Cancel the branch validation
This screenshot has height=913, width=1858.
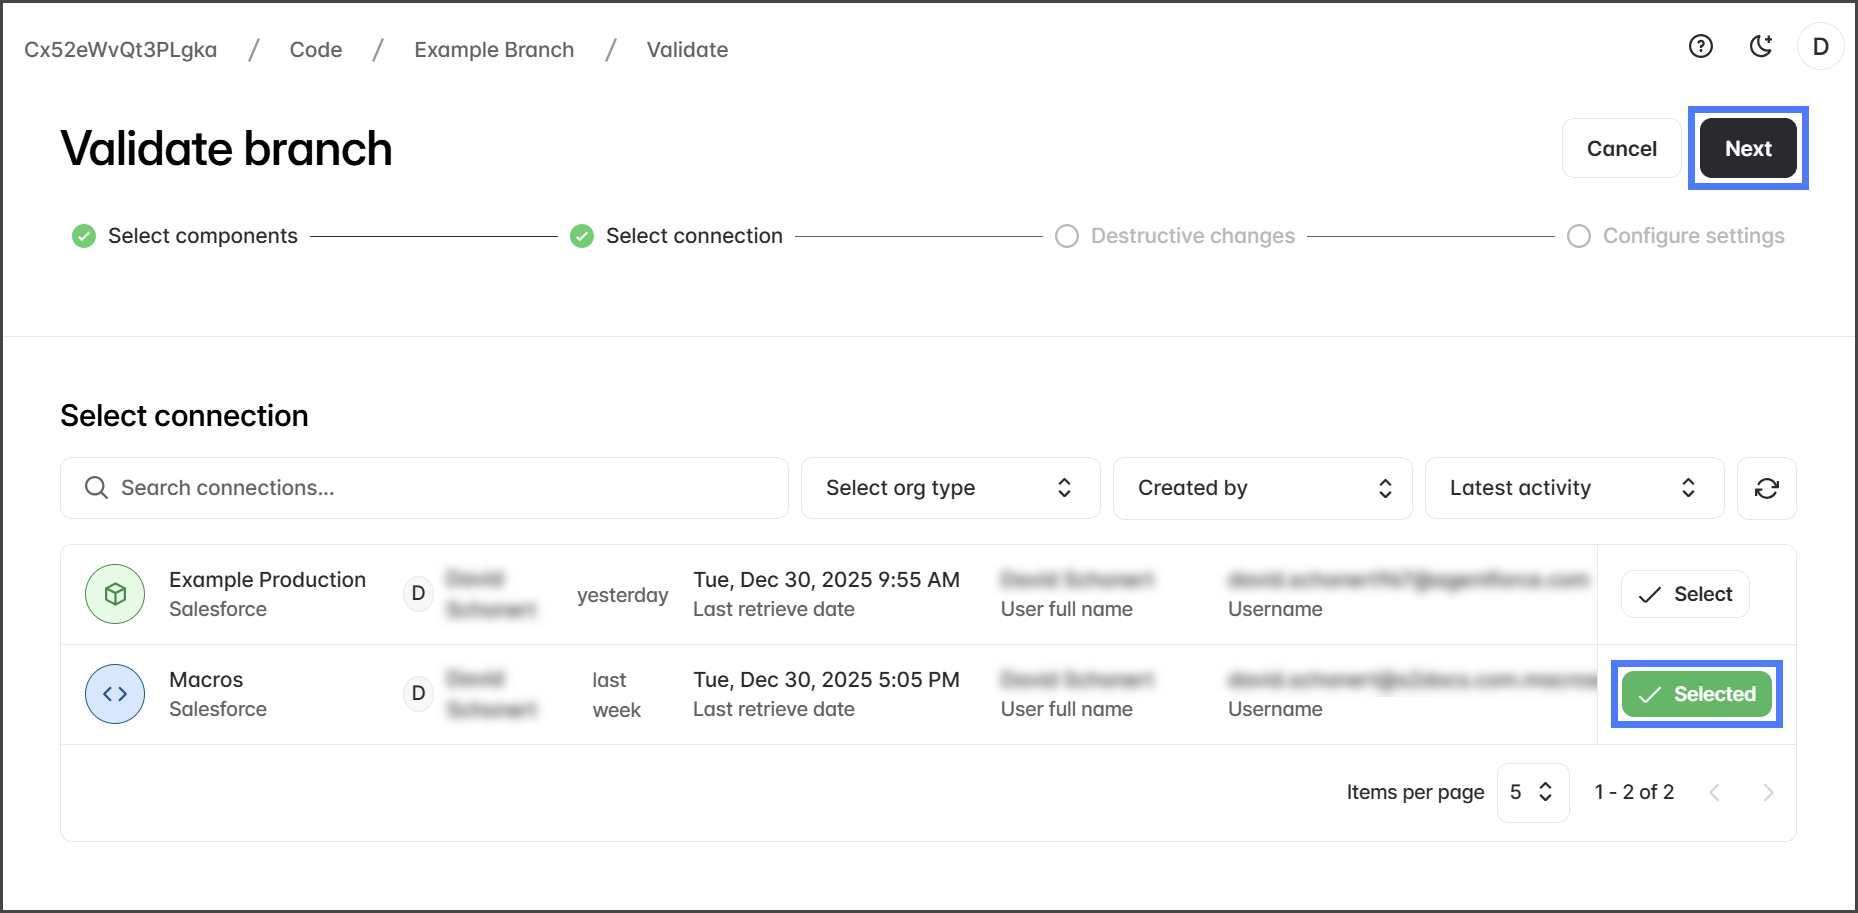pos(1621,149)
